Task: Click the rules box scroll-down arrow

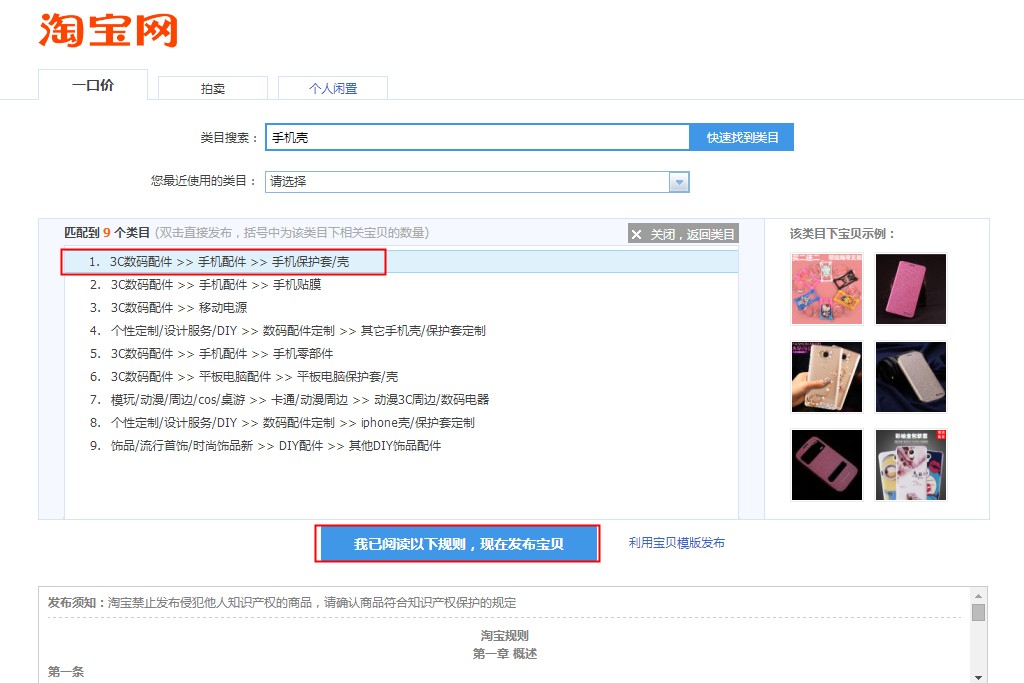Action: pyautogui.click(x=978, y=677)
